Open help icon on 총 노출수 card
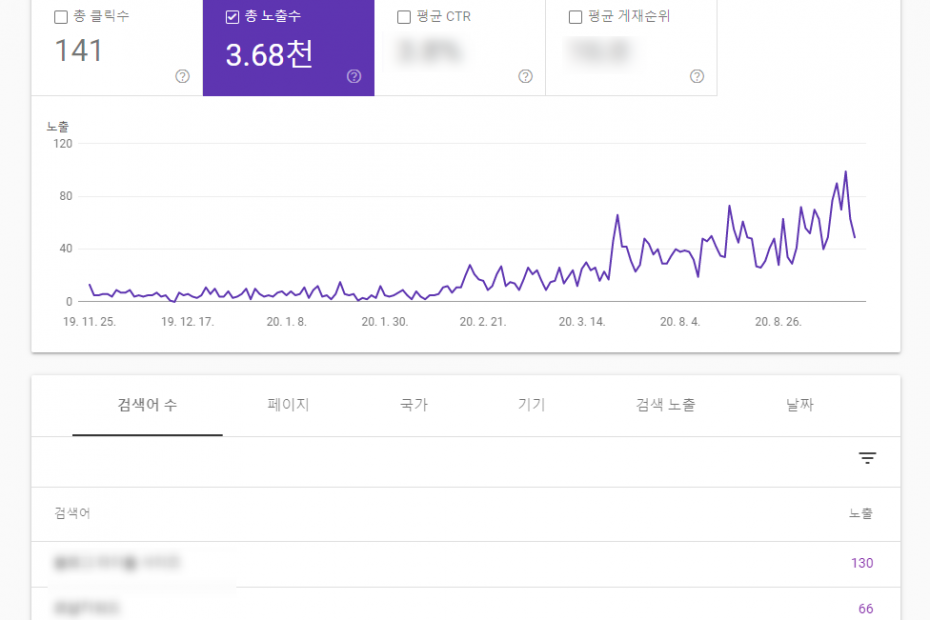The width and height of the screenshot is (930, 620). point(354,76)
